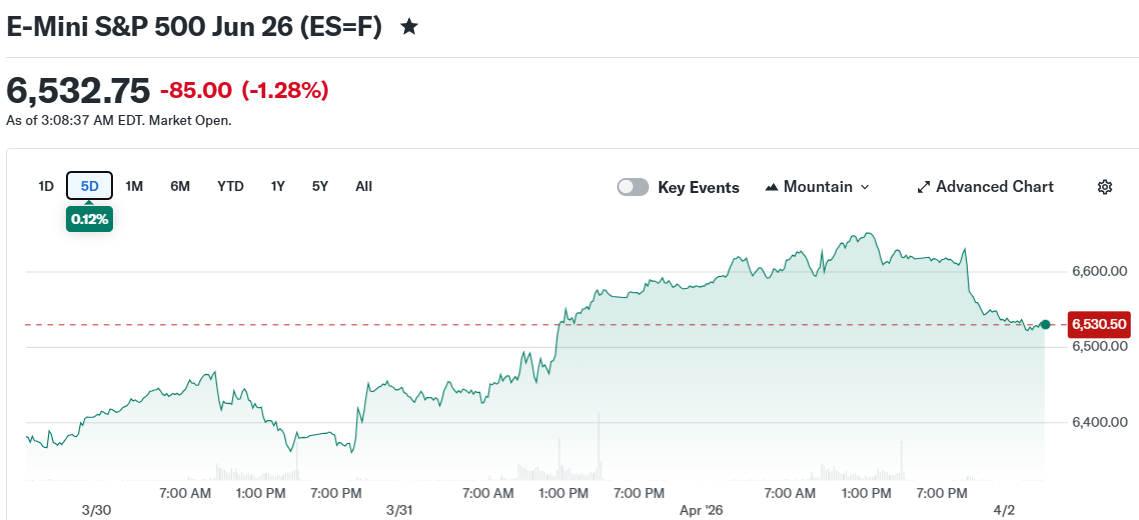Click the green last-price dot on chart
The width and height of the screenshot is (1139, 520).
point(1045,325)
